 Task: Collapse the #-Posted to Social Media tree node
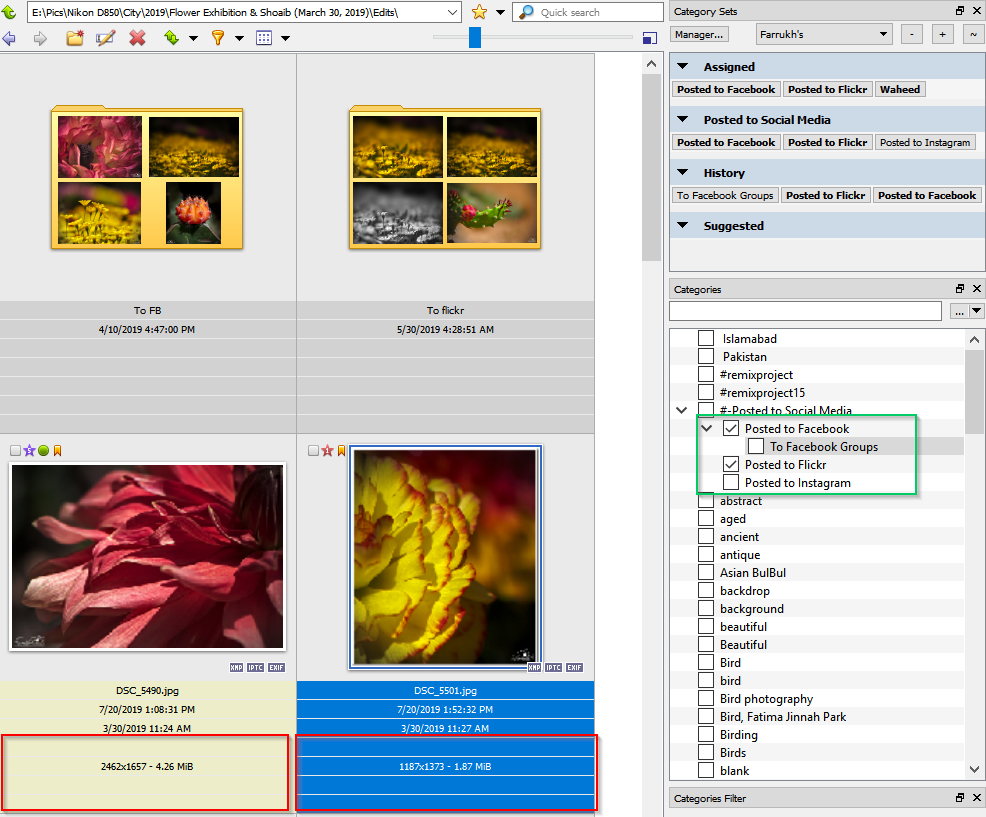pos(682,410)
